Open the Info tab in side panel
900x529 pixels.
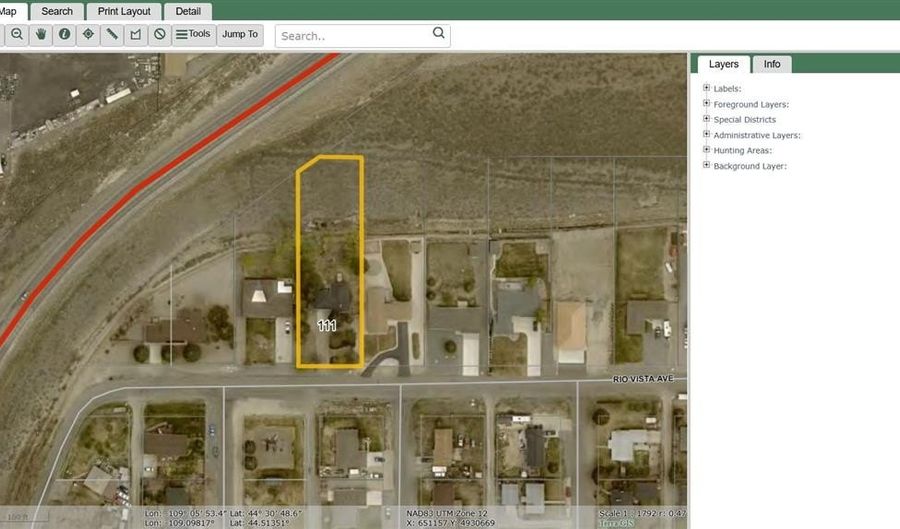point(772,64)
